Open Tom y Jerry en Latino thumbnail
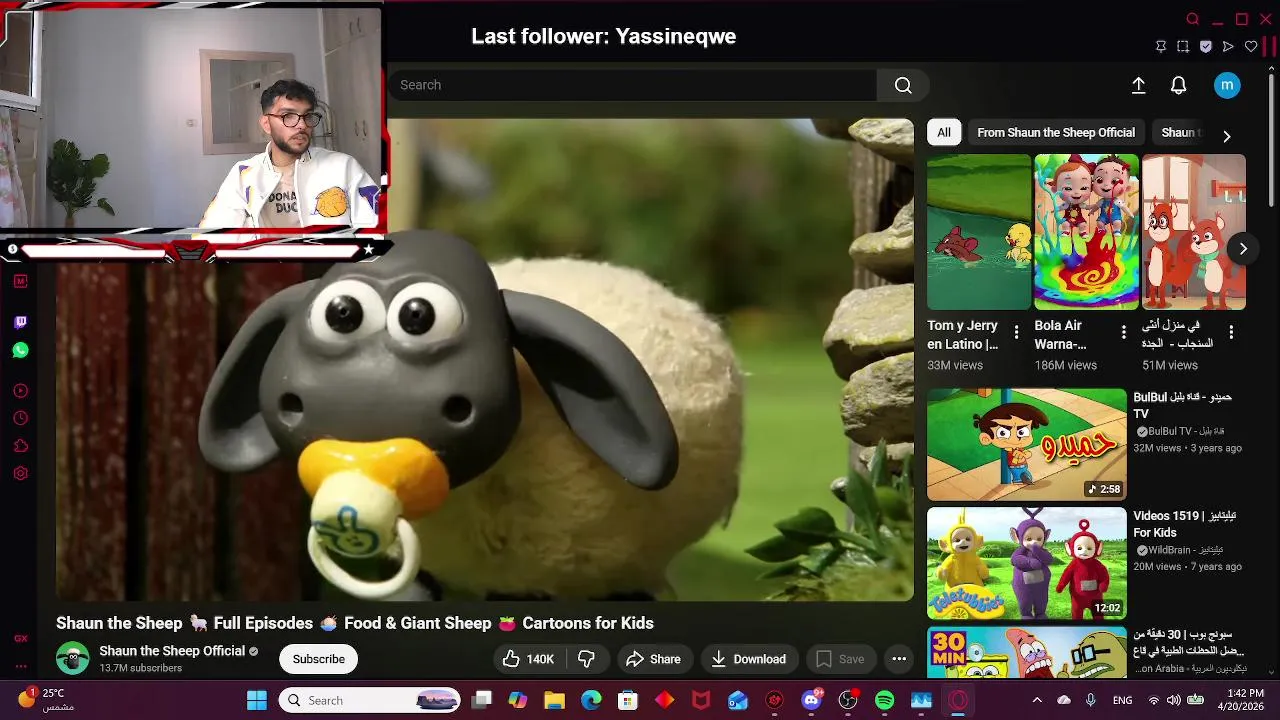Image resolution: width=1280 pixels, height=720 pixels. [x=978, y=232]
